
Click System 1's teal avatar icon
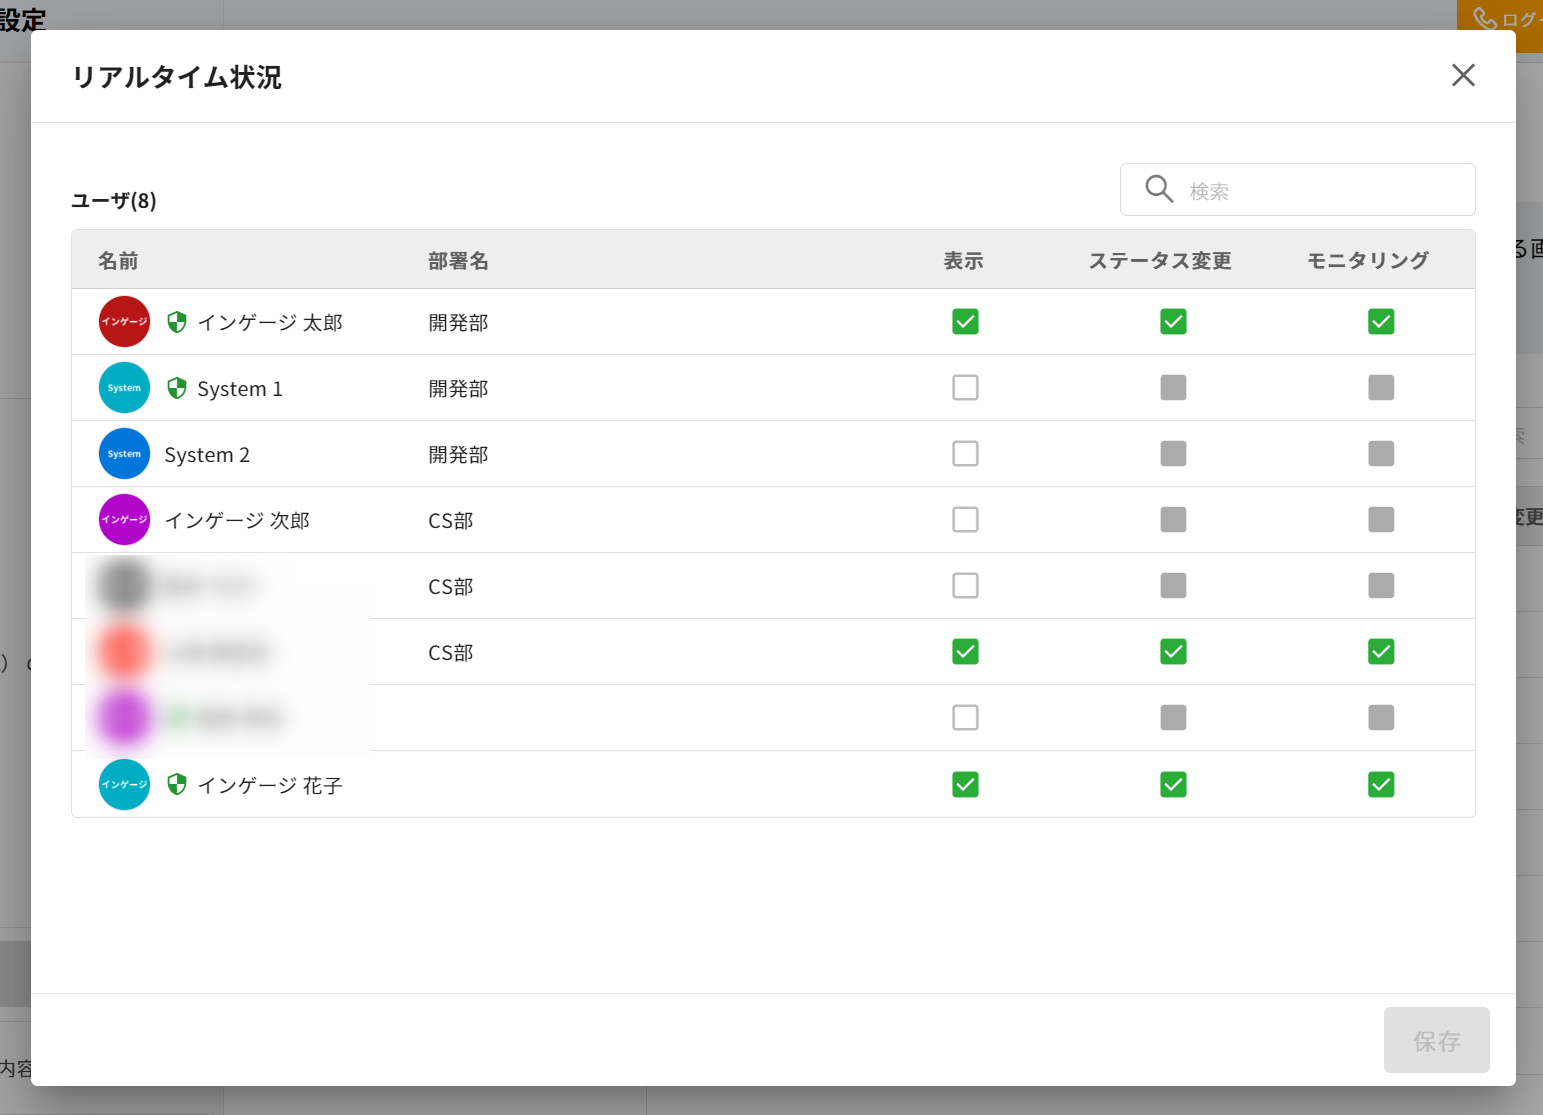pos(124,388)
